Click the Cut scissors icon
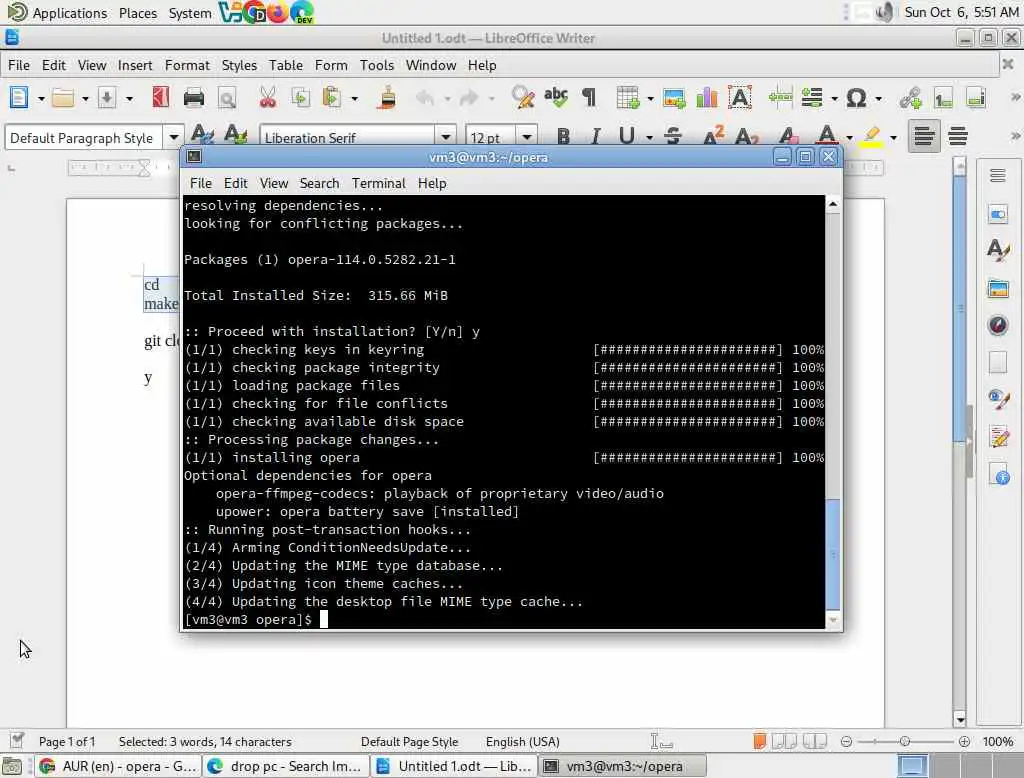 [268, 98]
